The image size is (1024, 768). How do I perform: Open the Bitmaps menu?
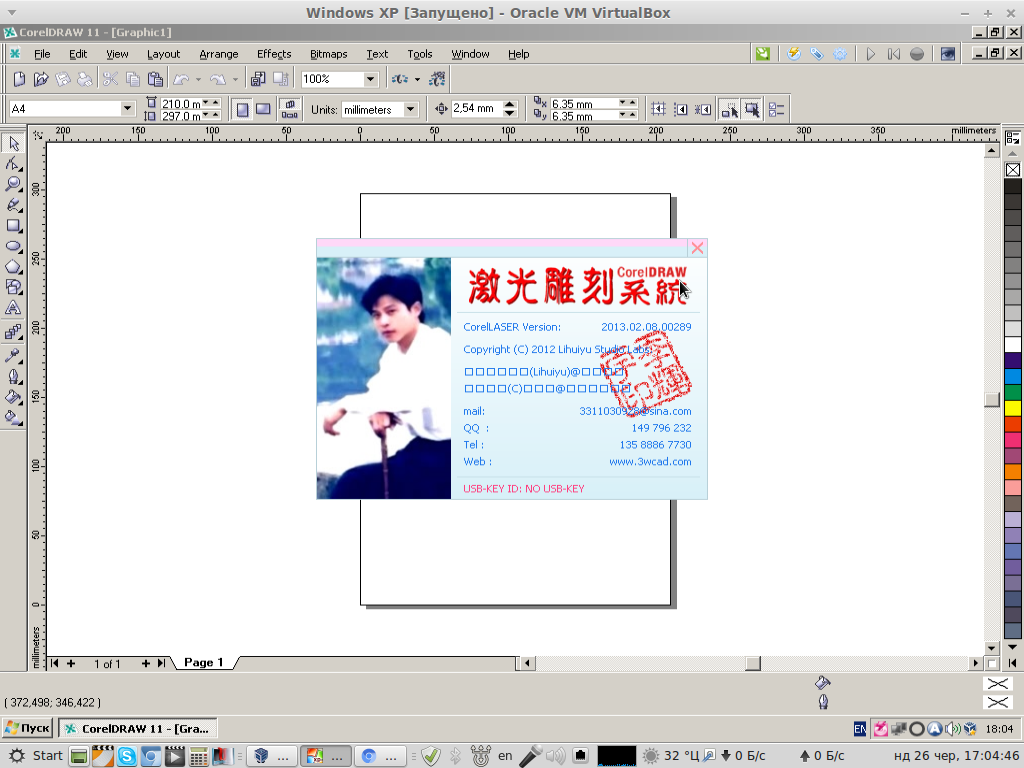[x=328, y=54]
